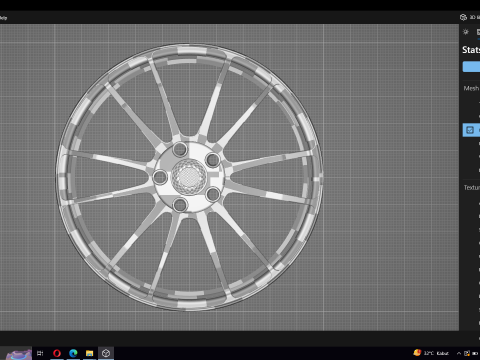The image size is (480, 360).
Task: Open Task View from the taskbar
Action: pos(40,353)
